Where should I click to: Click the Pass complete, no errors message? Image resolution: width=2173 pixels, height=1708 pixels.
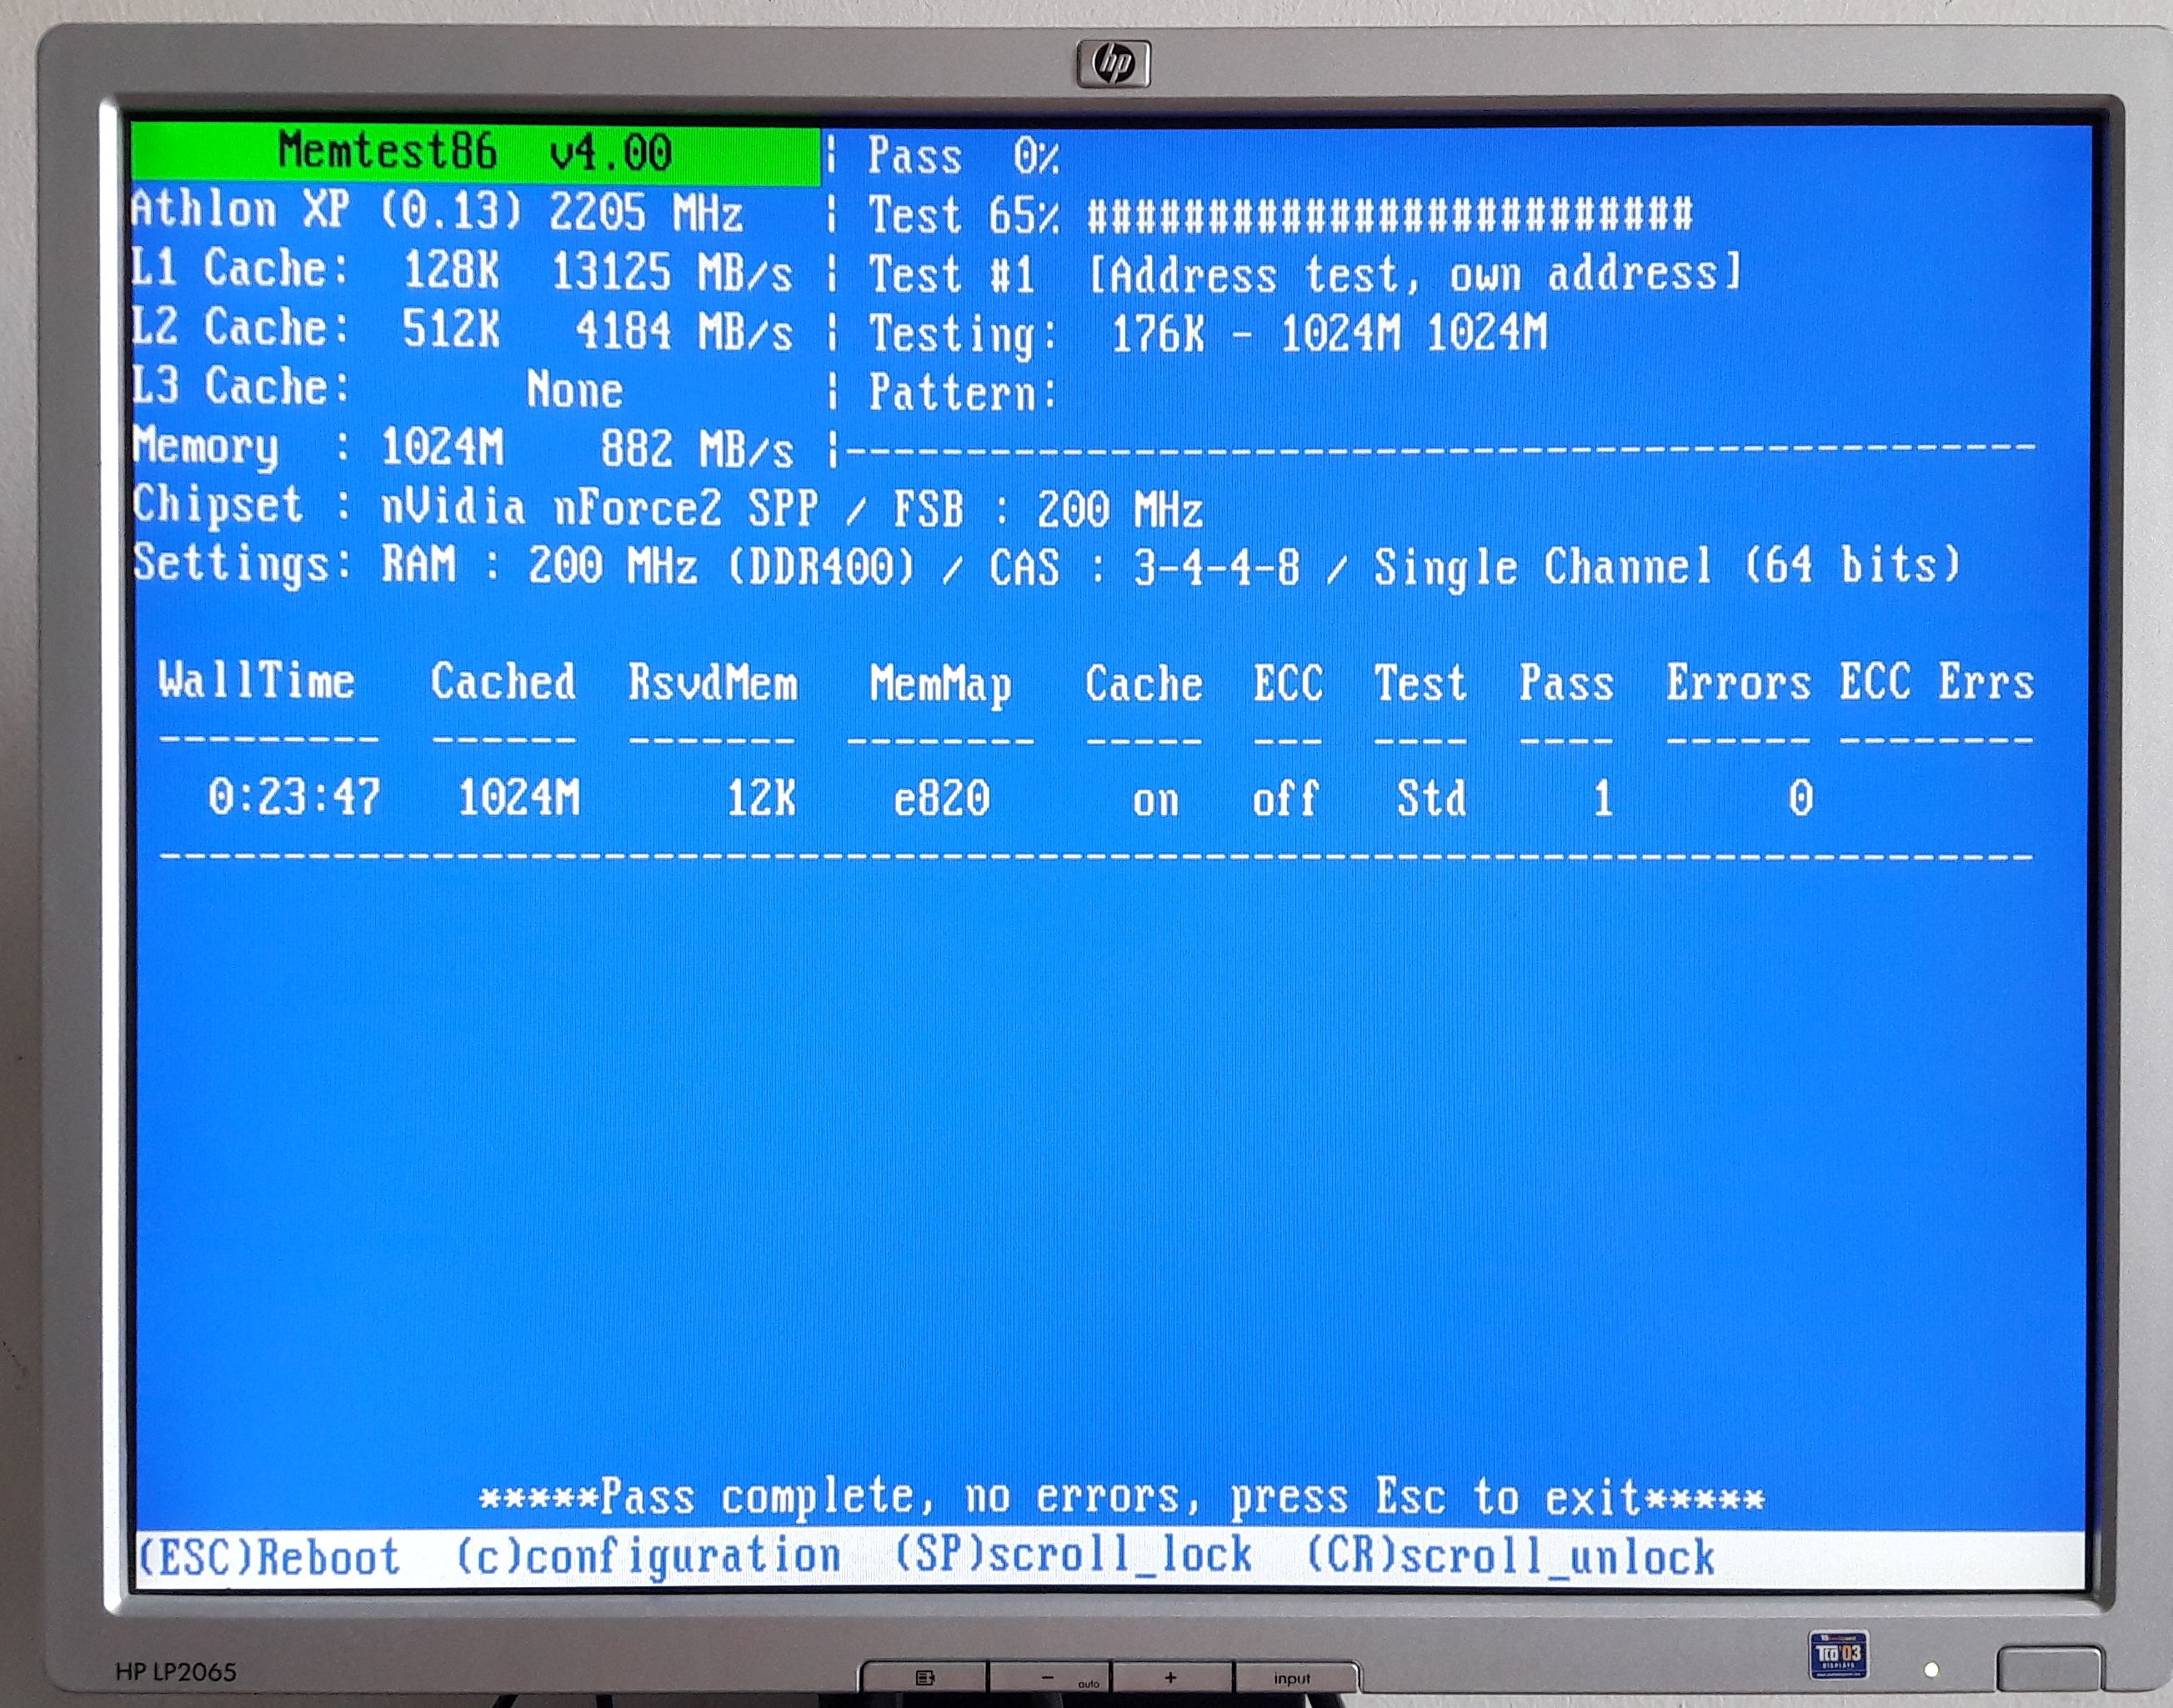click(1122, 1498)
